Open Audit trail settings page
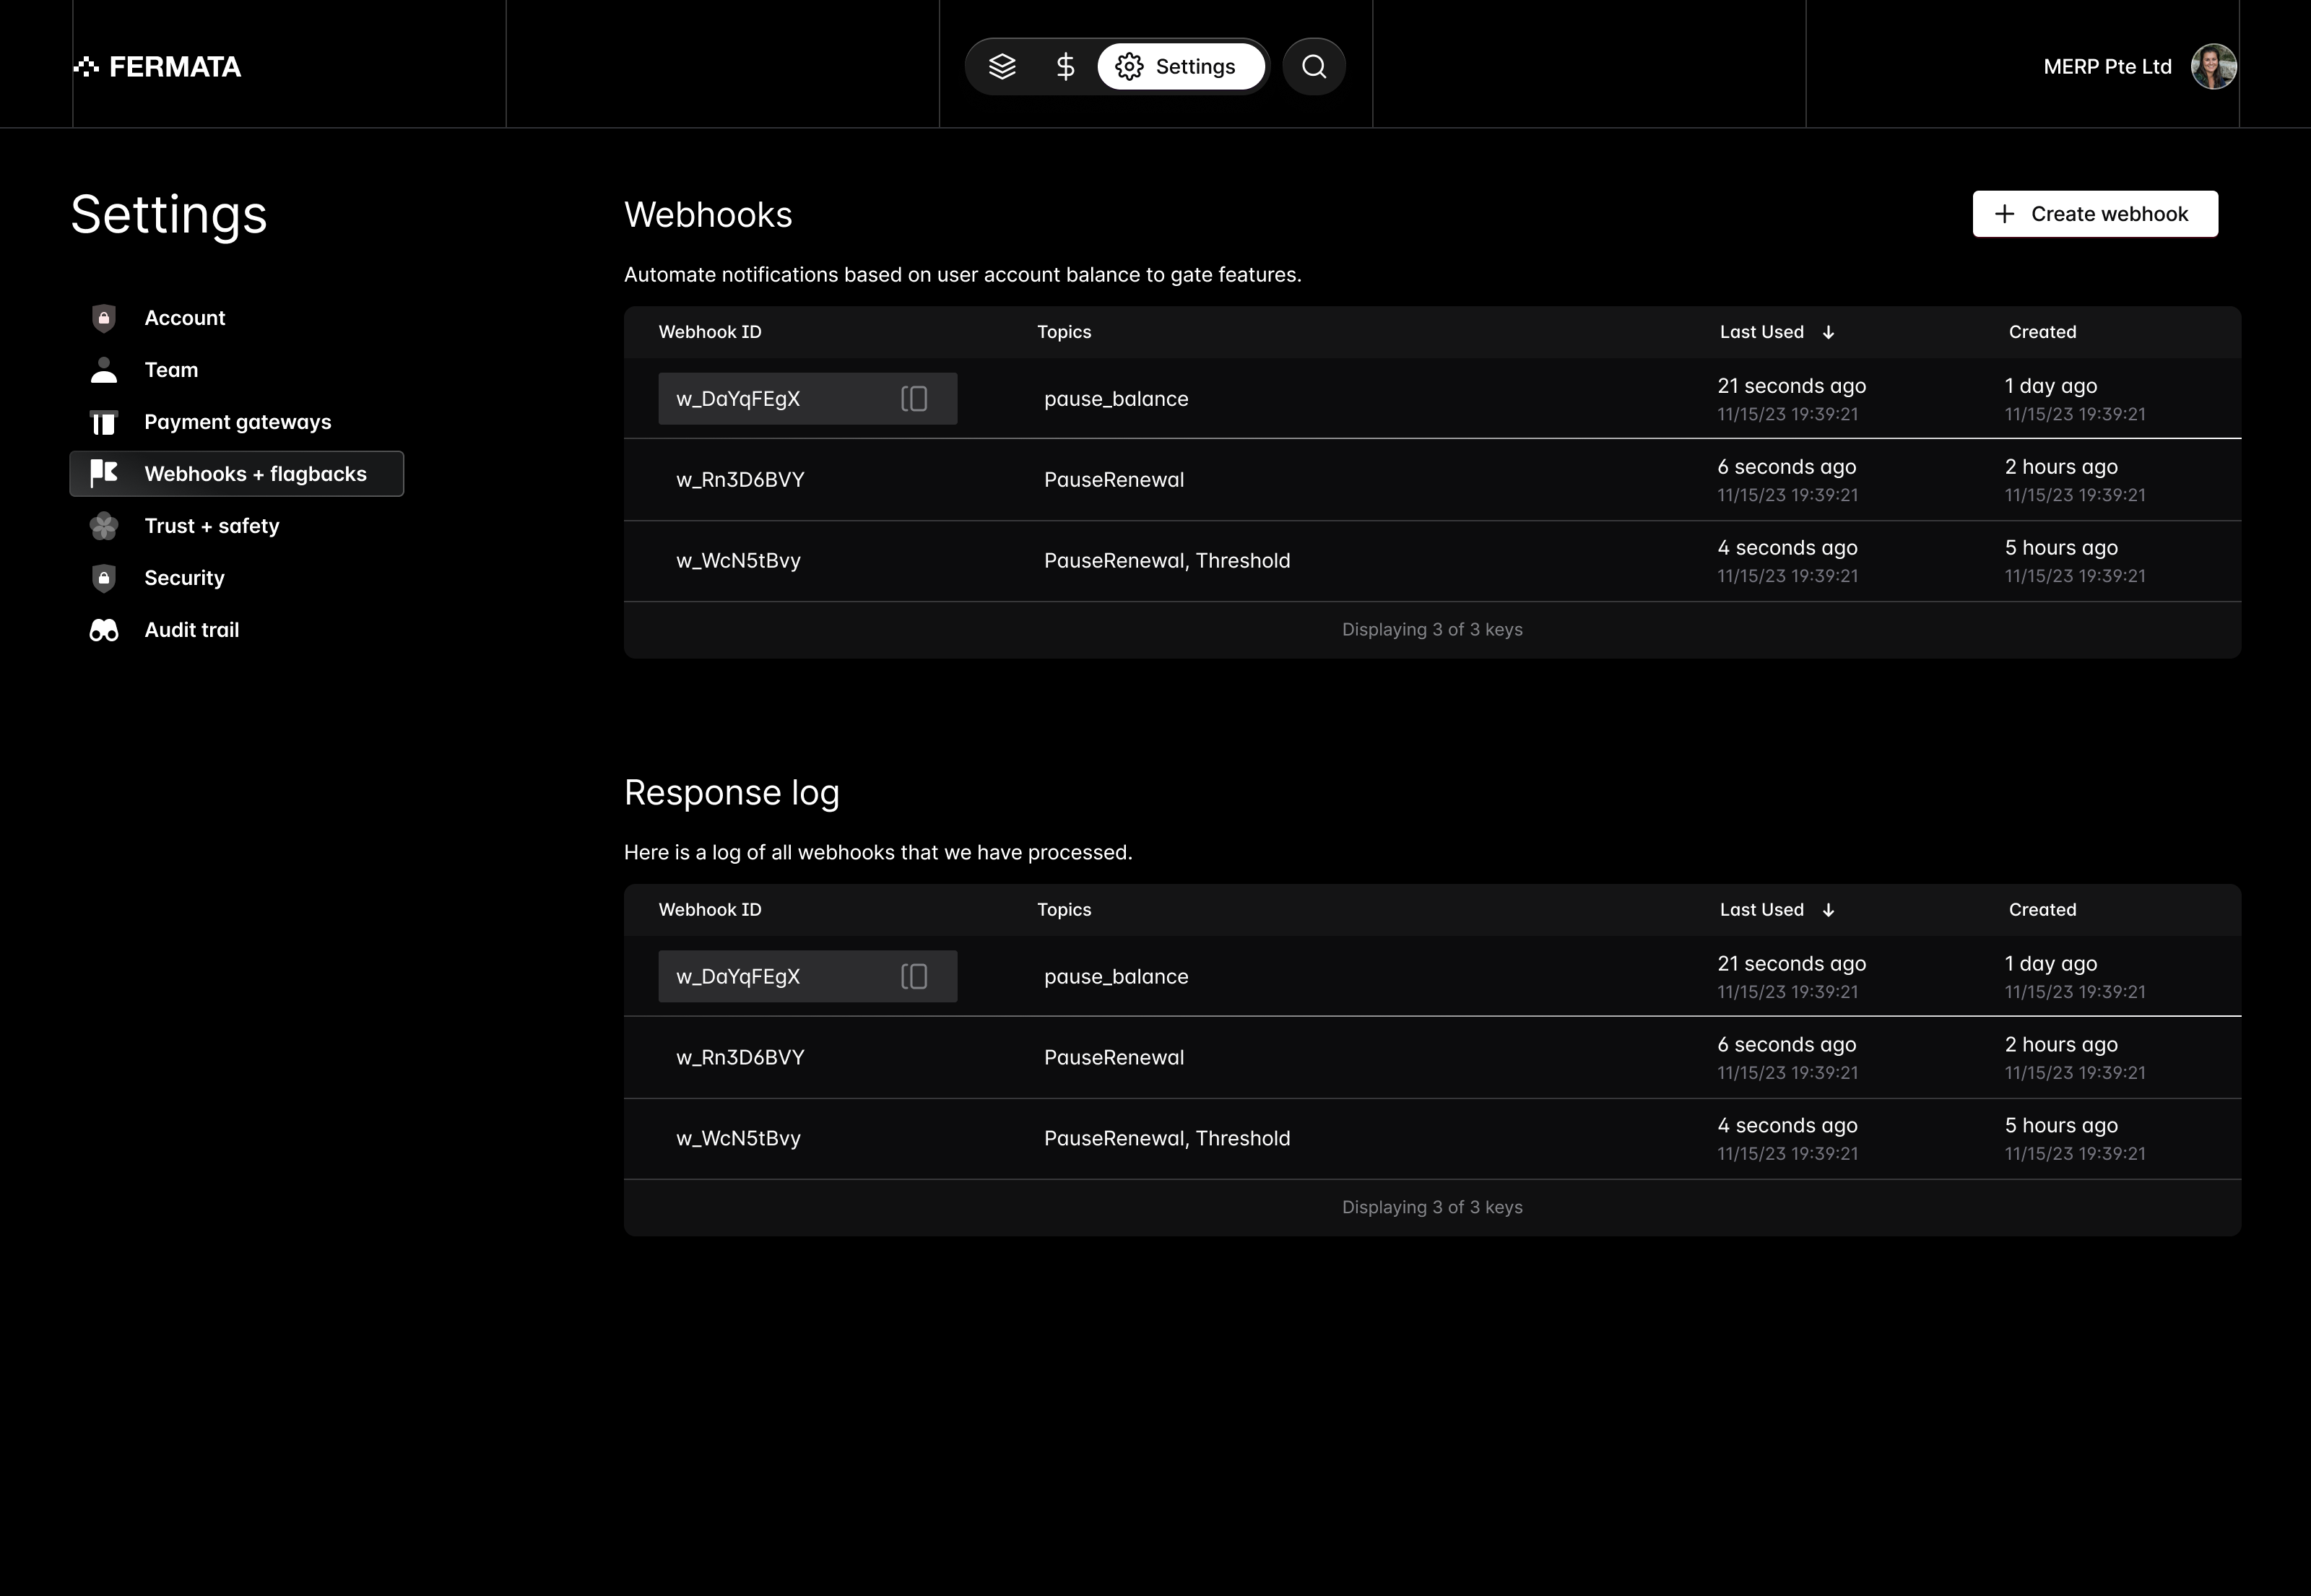The image size is (2311, 1596). coord(191,629)
